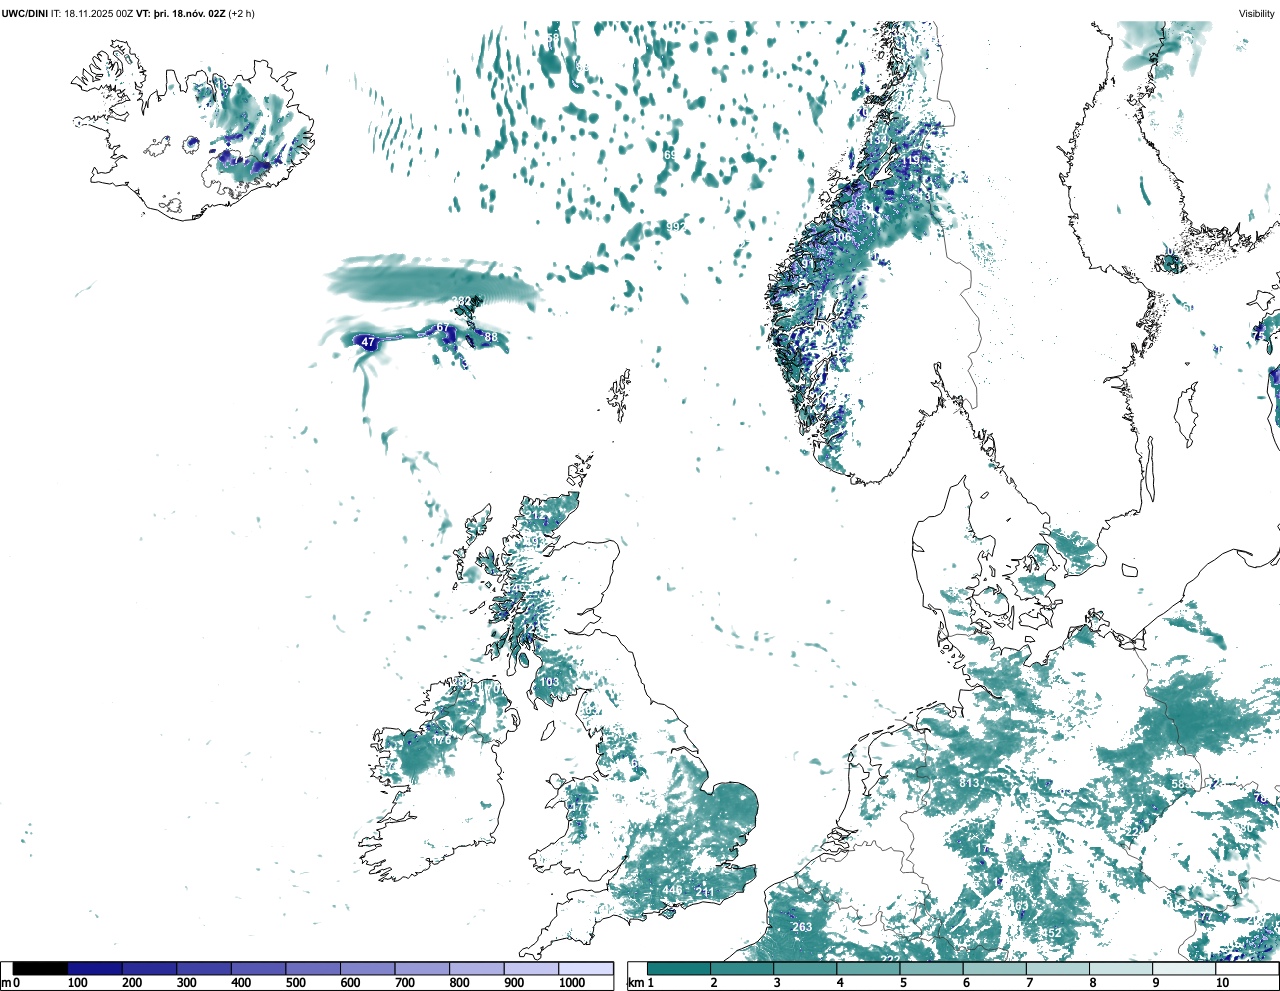Click the 700–800 m legend swatch
Screen dimensions: 1280x991
422,968
